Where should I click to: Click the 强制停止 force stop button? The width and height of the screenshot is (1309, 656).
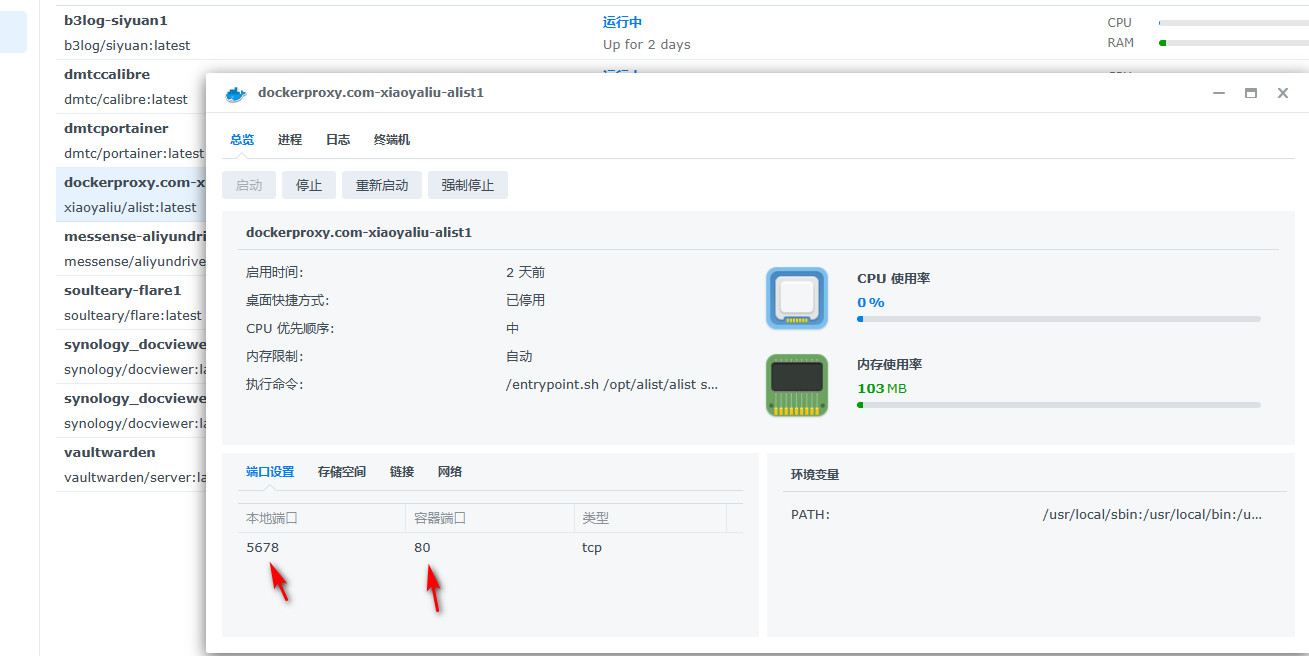[x=468, y=185]
